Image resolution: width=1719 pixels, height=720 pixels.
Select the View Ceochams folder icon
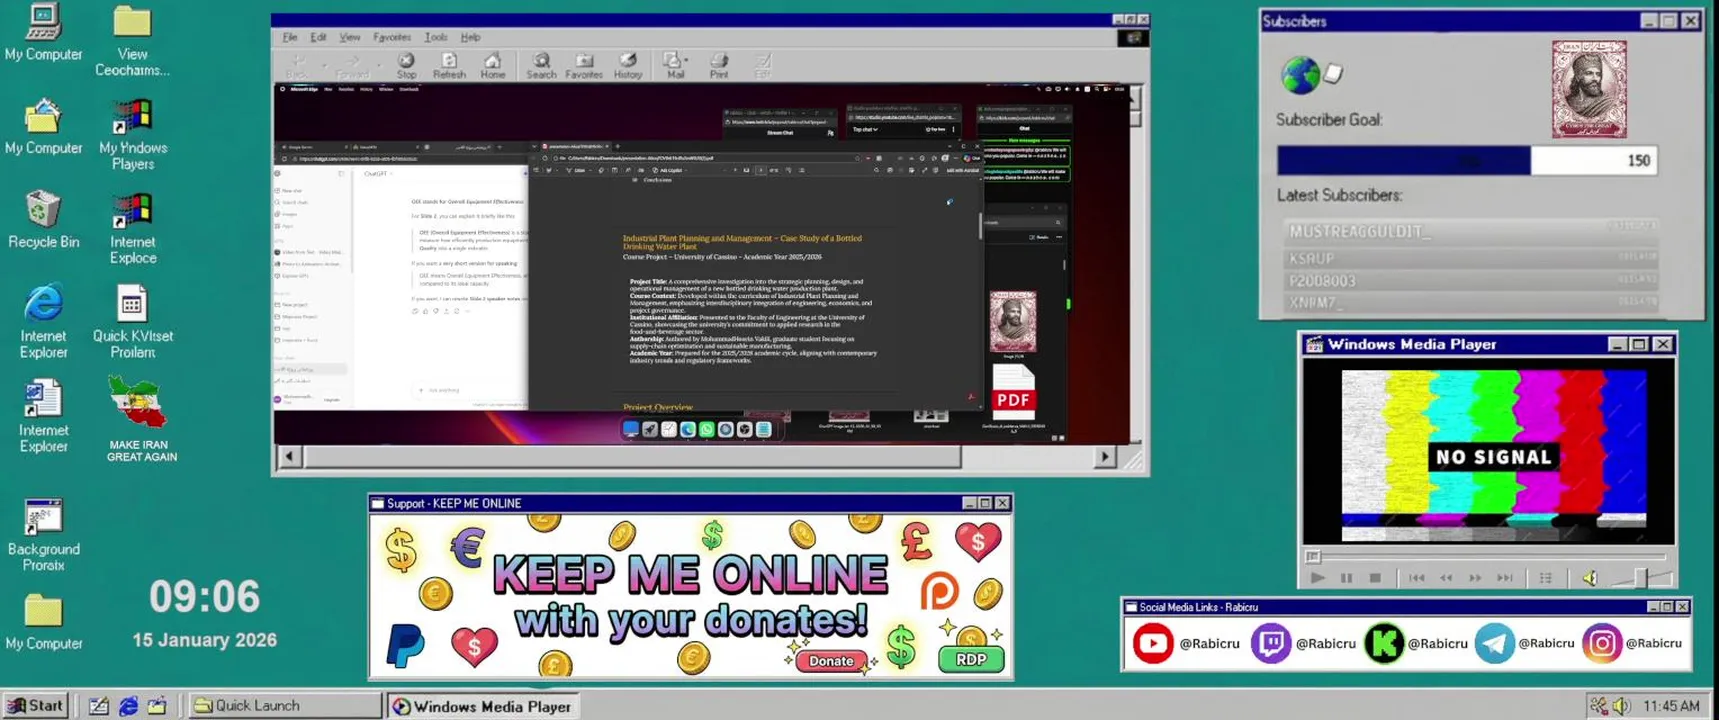132,40
